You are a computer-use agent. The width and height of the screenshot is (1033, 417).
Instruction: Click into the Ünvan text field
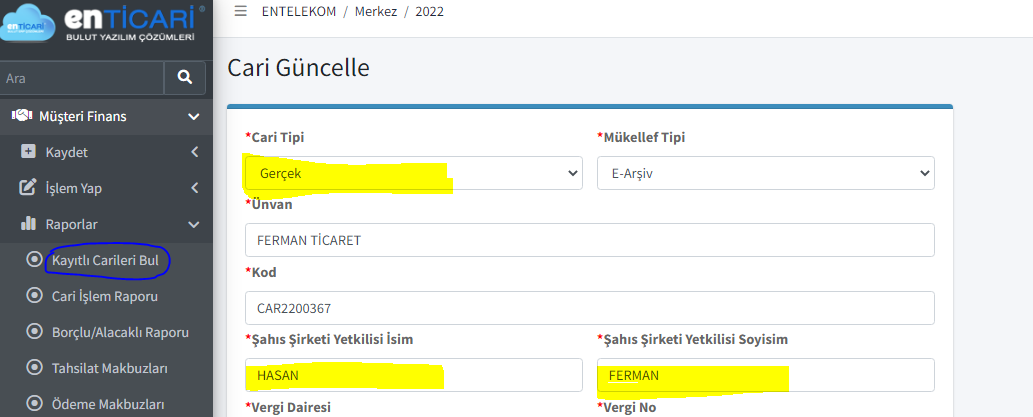pyautogui.click(x=590, y=240)
